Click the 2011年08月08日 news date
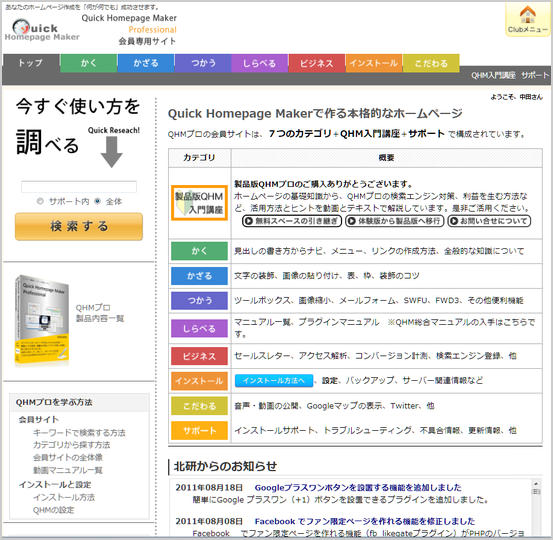553x540 pixels. click(x=209, y=521)
